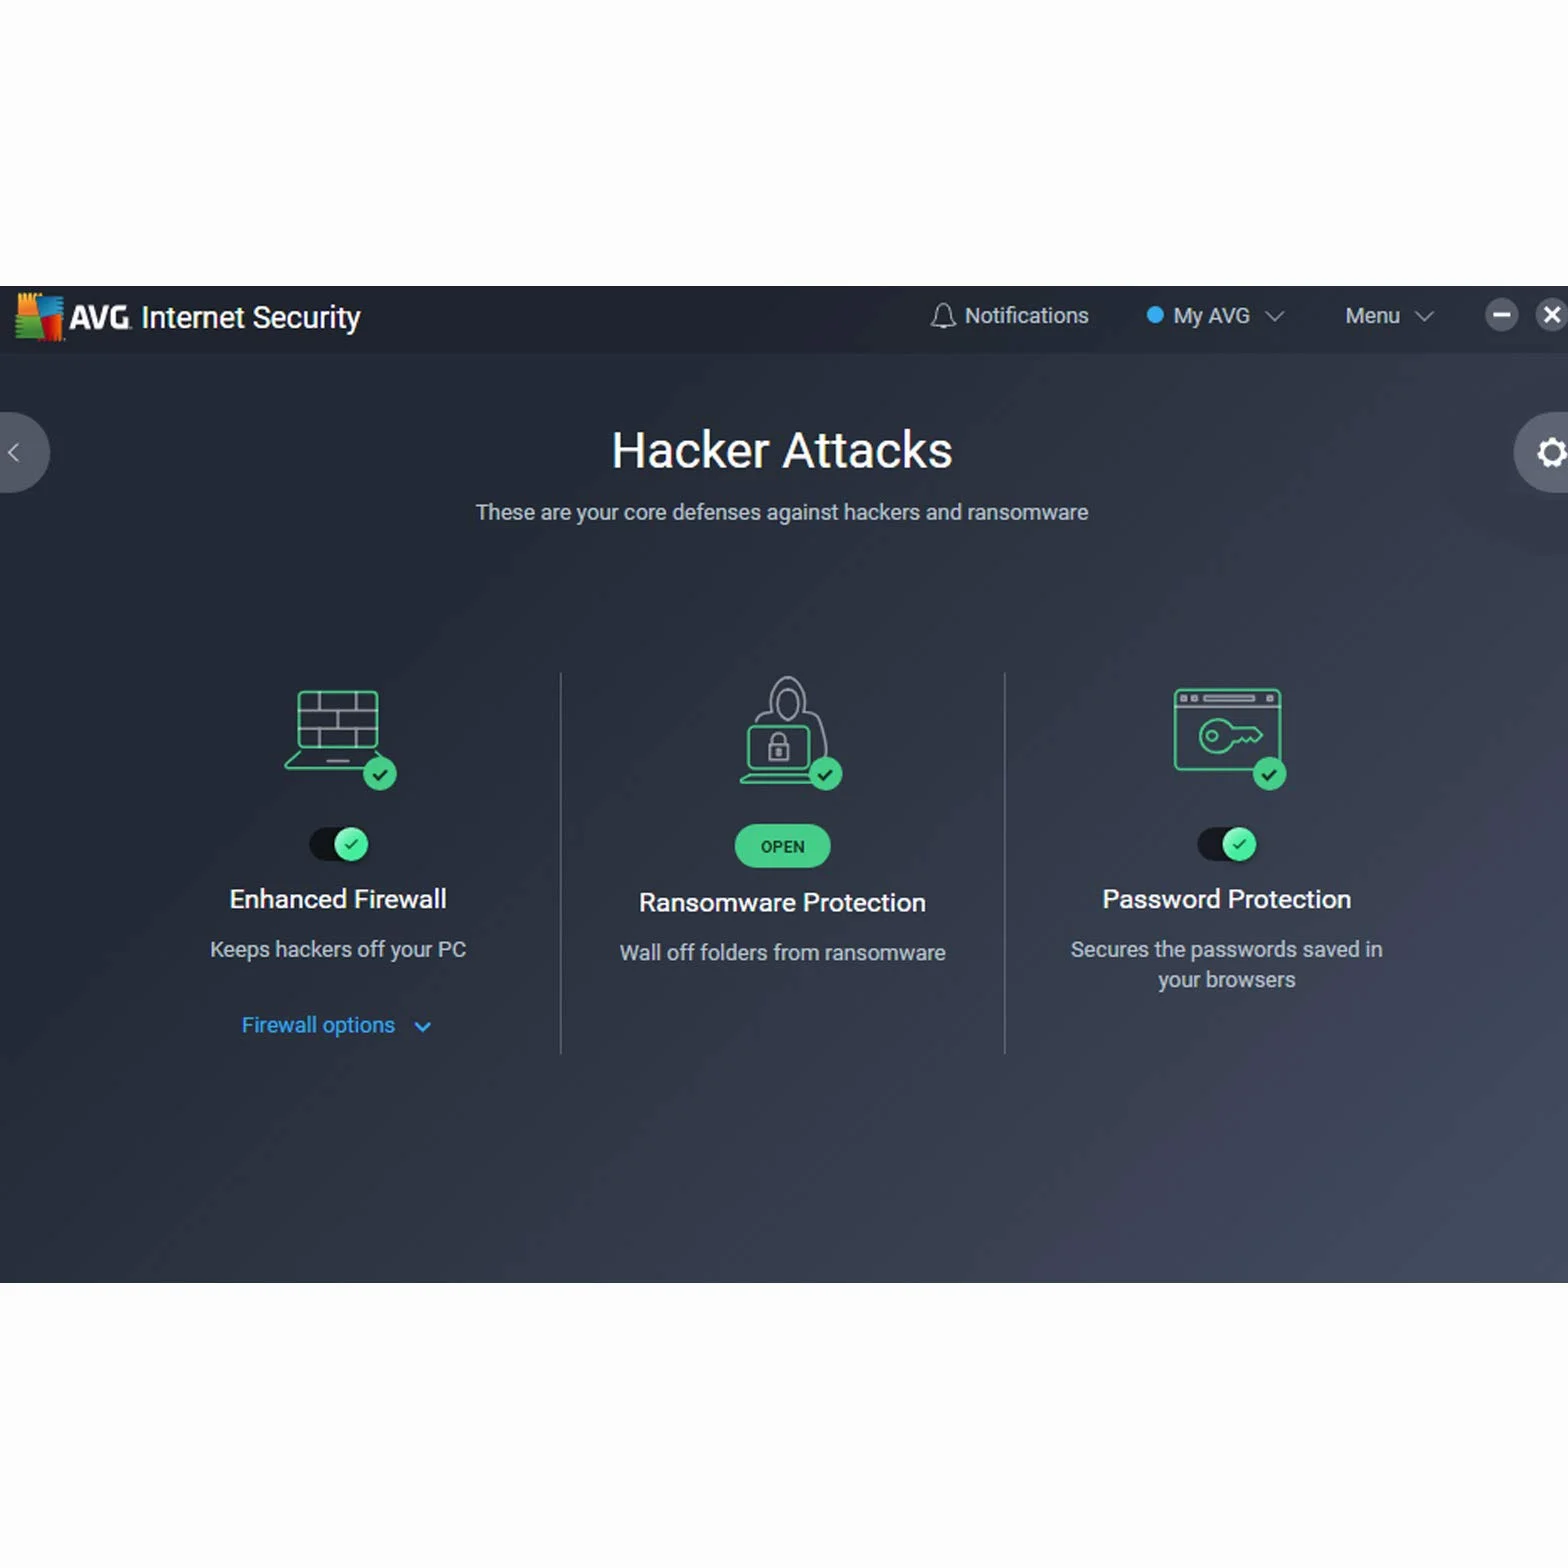Expand the Menu dropdown

click(1389, 316)
